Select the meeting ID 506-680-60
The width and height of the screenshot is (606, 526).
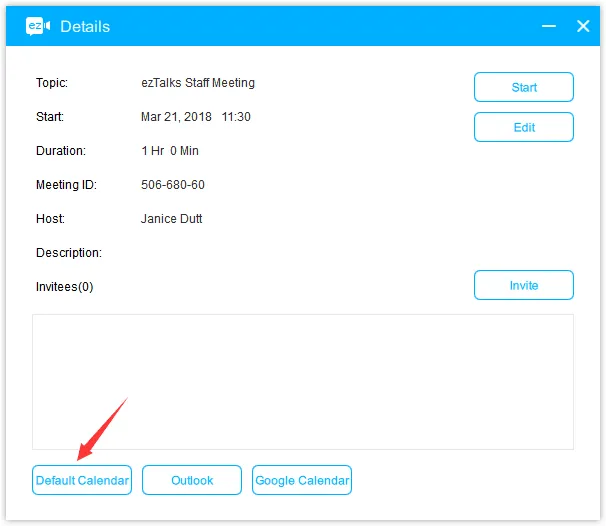click(x=173, y=185)
